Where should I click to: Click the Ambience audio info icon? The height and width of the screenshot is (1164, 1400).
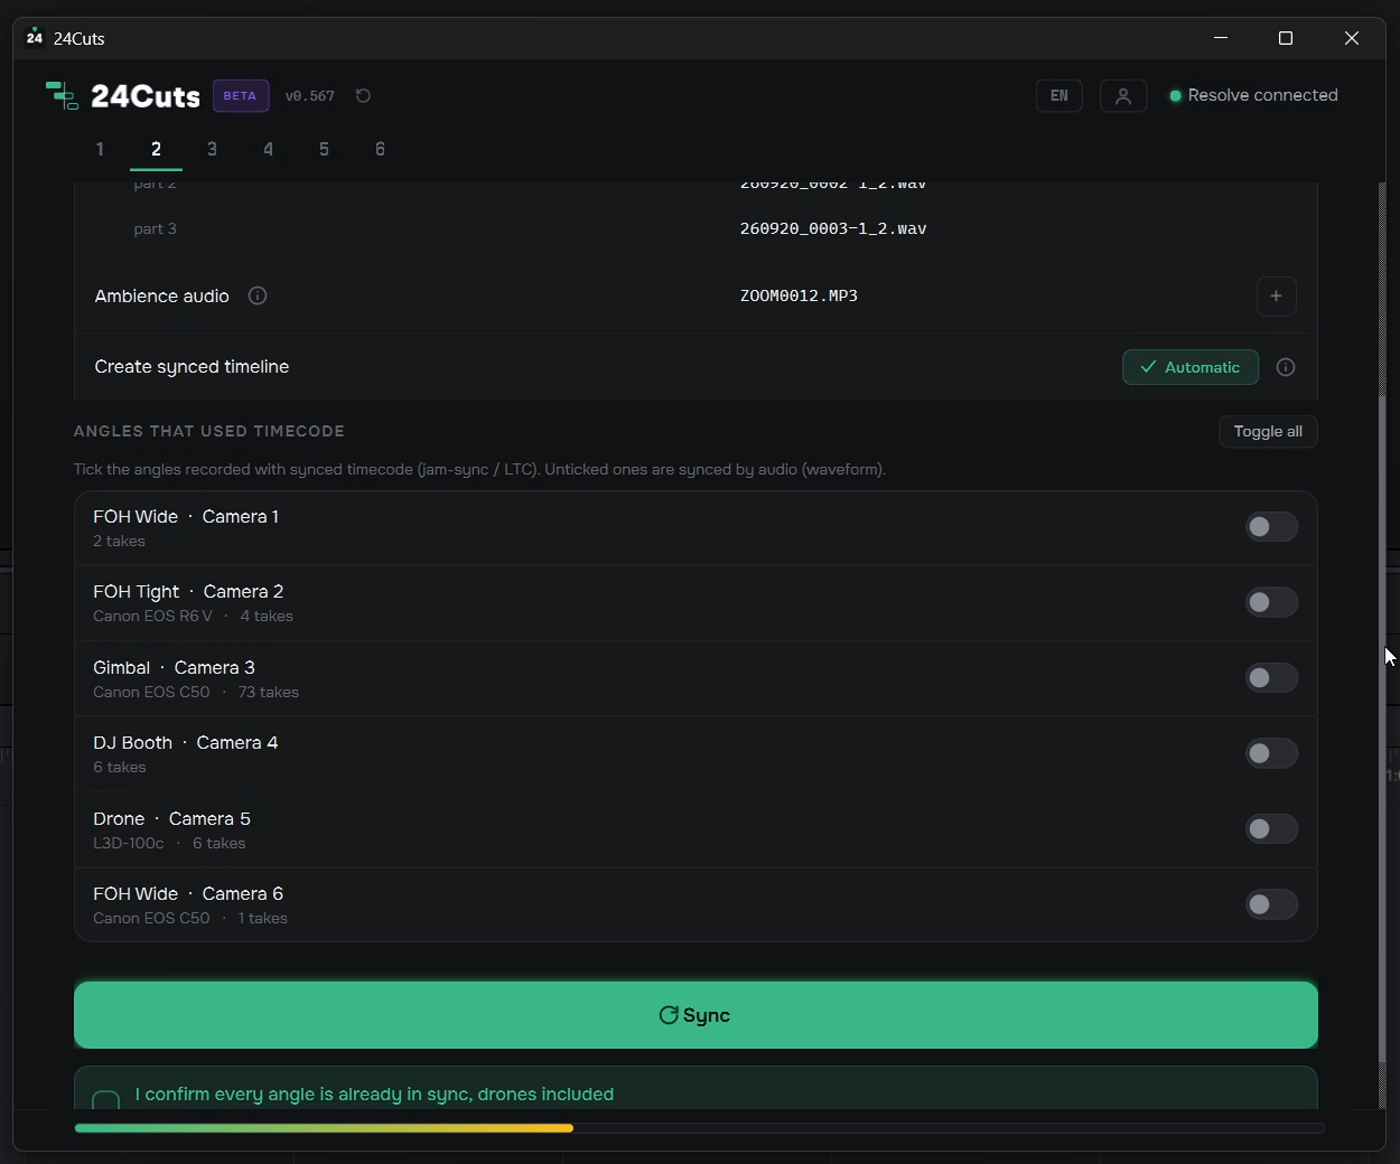pyautogui.click(x=257, y=296)
